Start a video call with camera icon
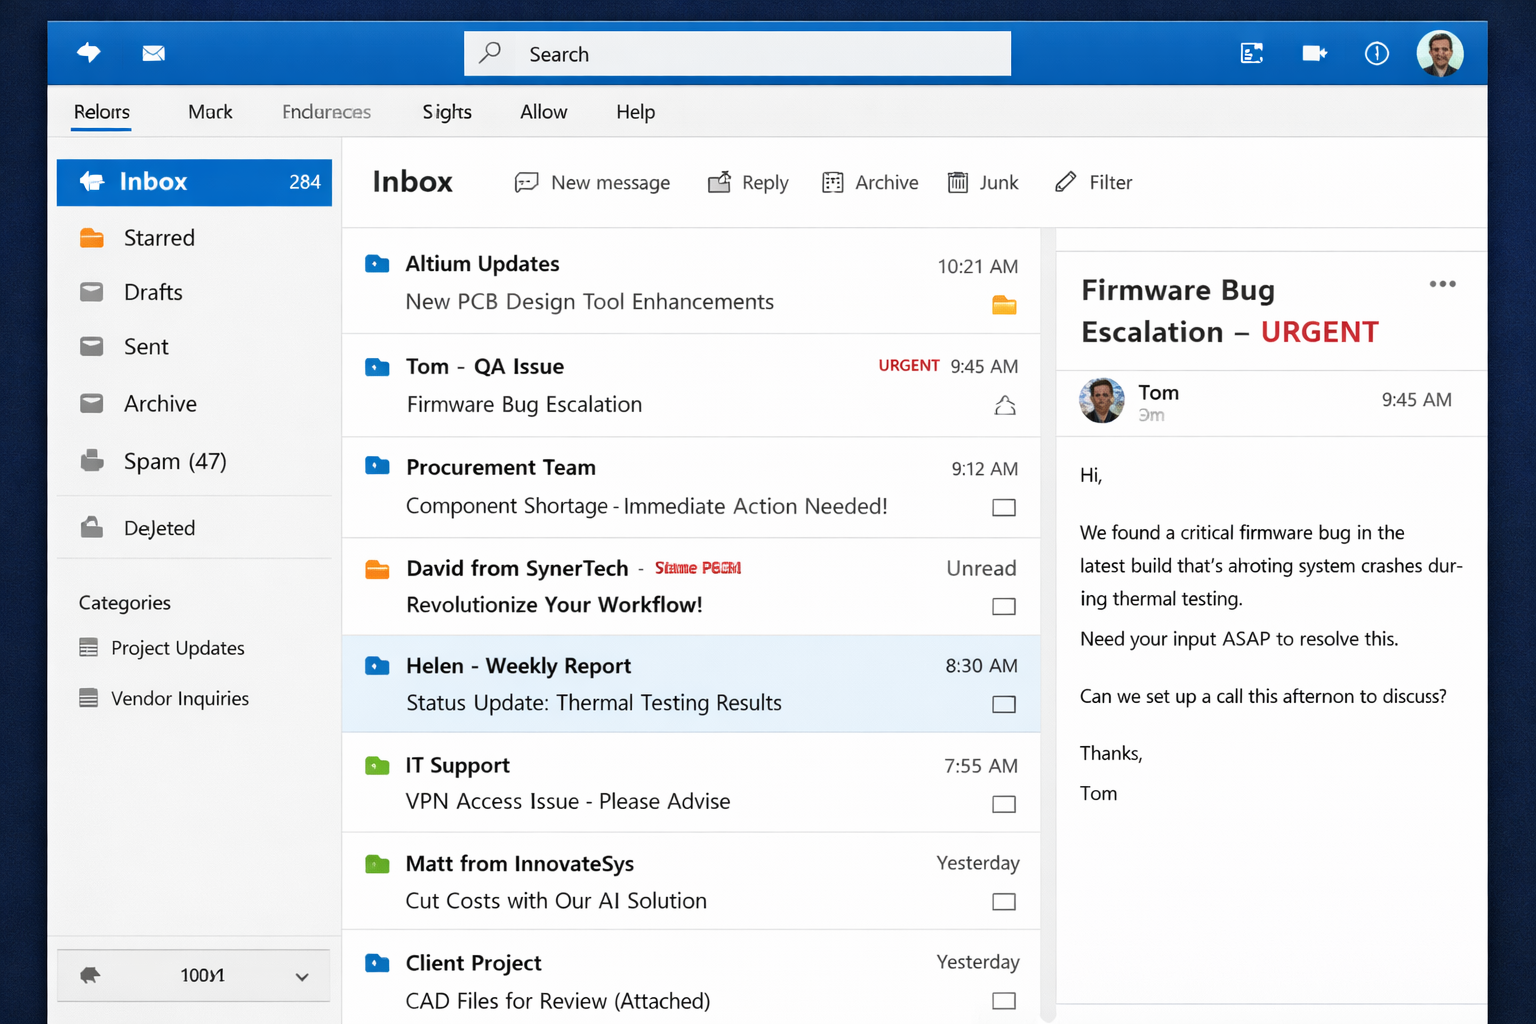This screenshot has height=1024, width=1536. click(1314, 53)
